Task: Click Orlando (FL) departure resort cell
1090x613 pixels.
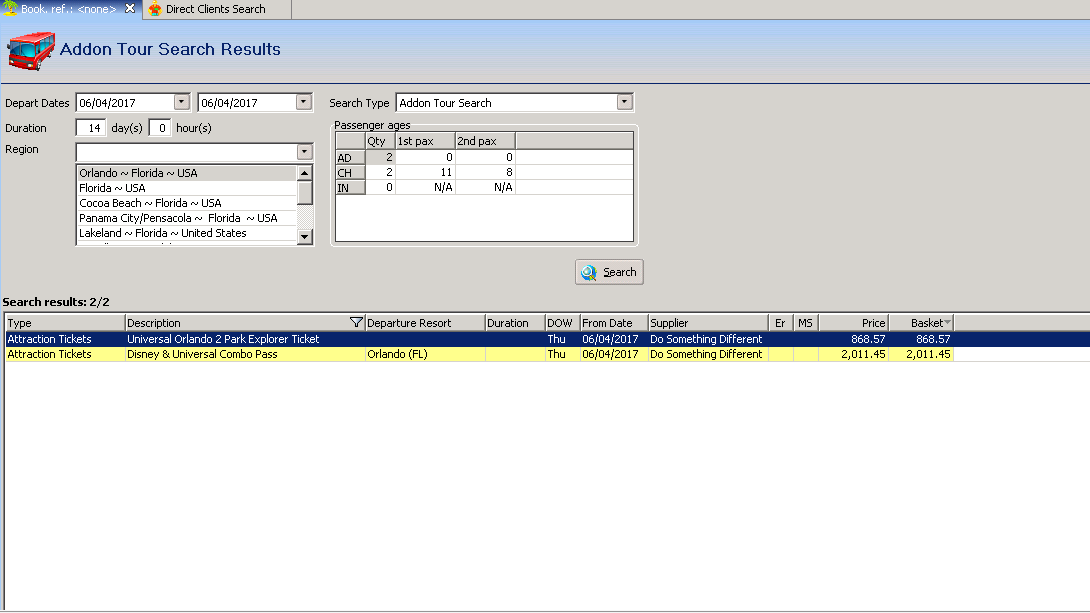Action: pos(425,354)
